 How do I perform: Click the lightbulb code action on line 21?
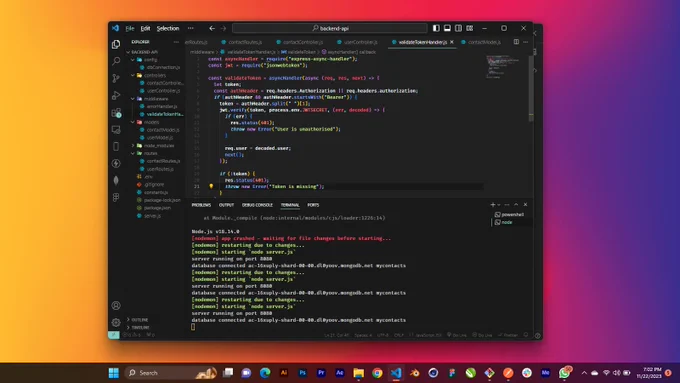click(x=211, y=186)
